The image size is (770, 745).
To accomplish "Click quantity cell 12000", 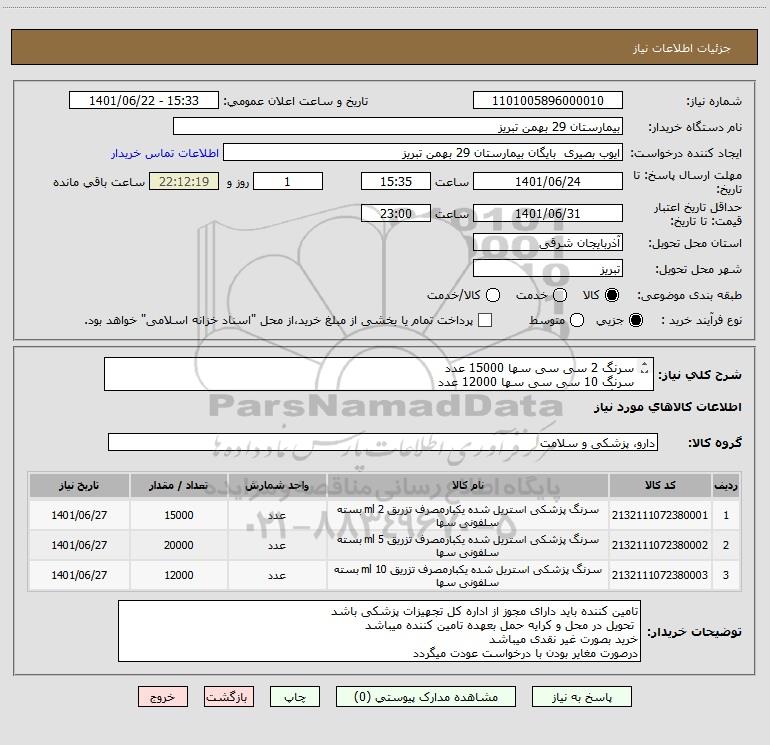I will (179, 575).
